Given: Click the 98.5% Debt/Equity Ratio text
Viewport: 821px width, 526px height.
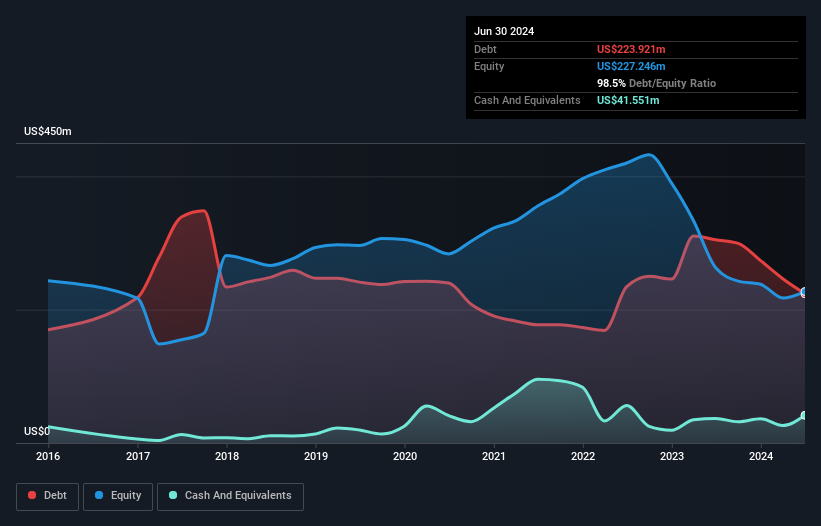Looking at the screenshot, I should [656, 83].
